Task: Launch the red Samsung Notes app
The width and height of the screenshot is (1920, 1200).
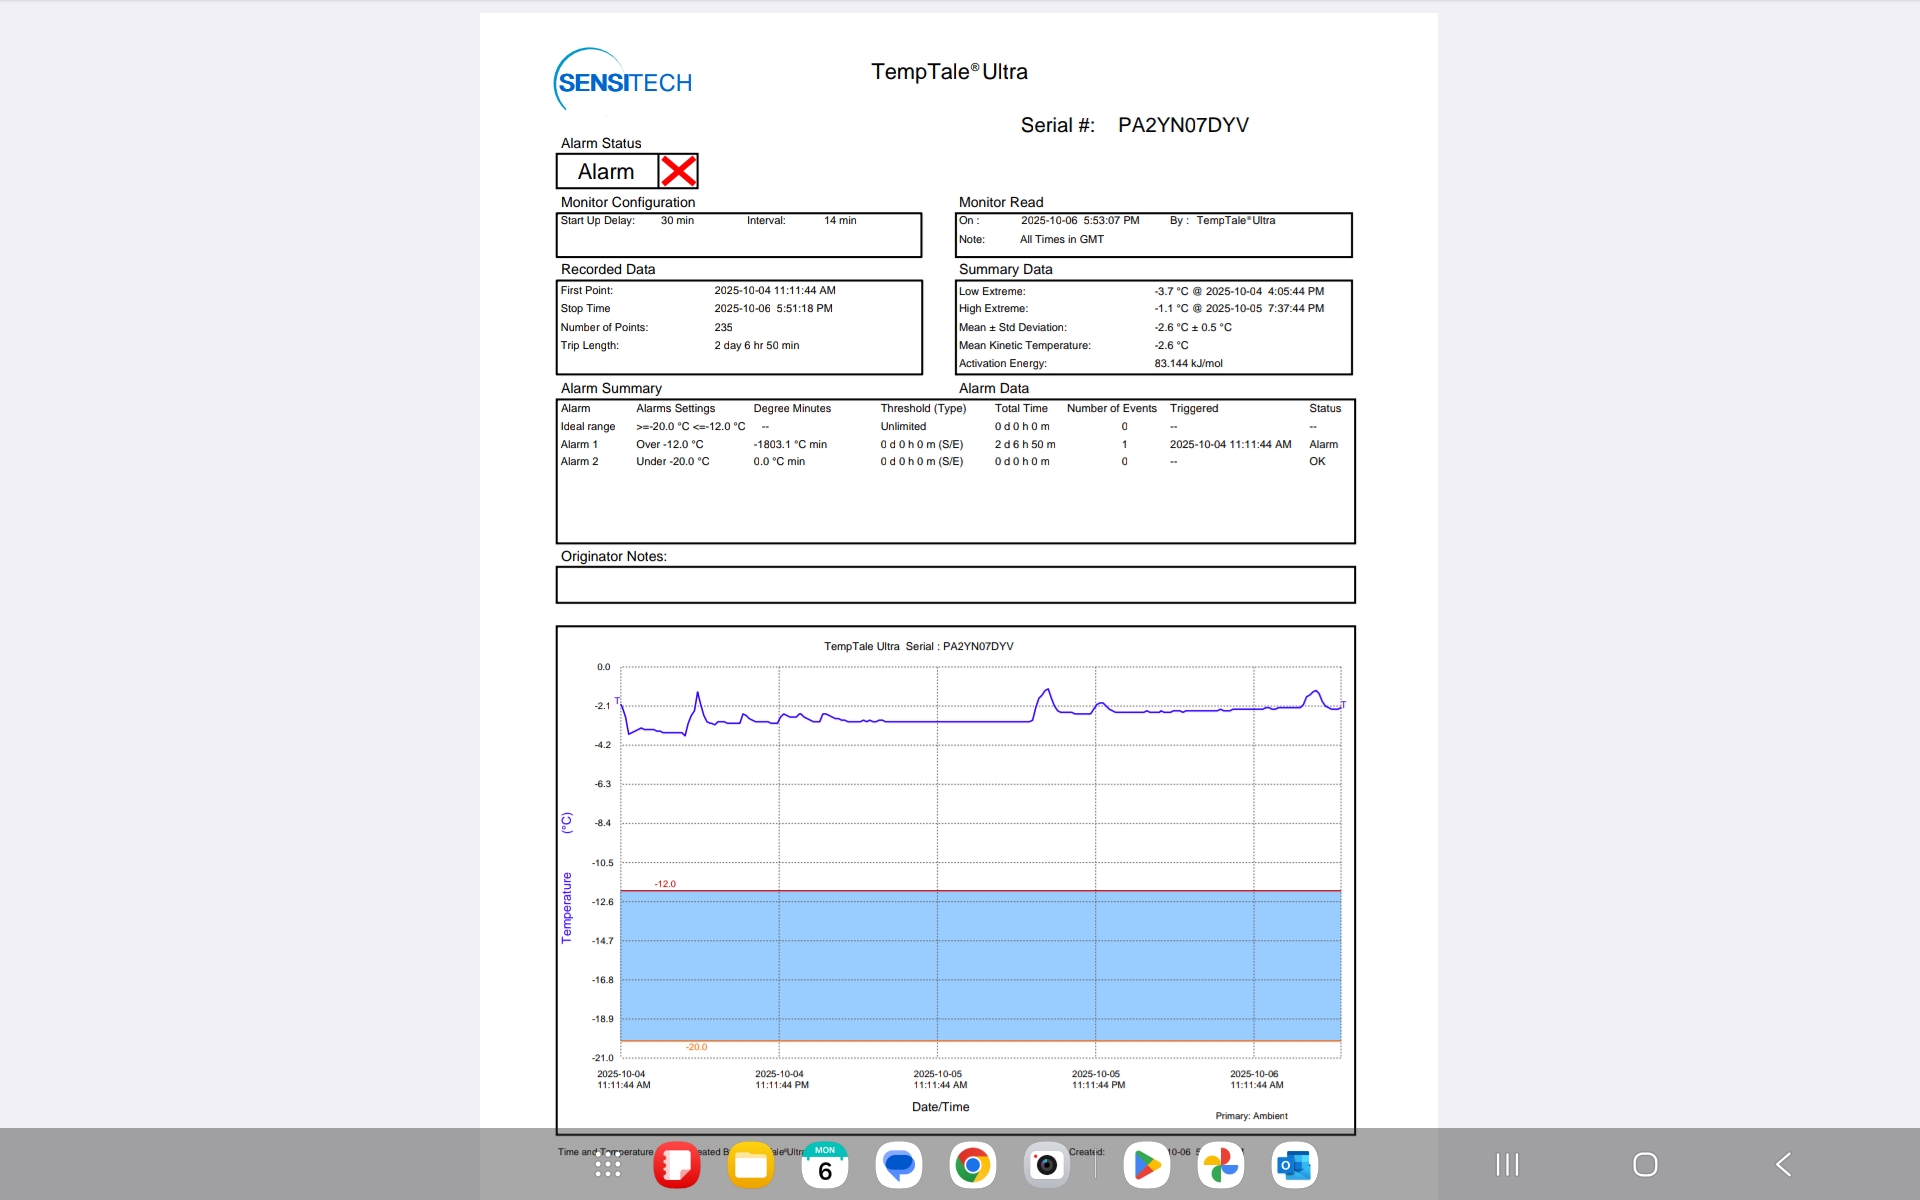Action: [x=677, y=1165]
